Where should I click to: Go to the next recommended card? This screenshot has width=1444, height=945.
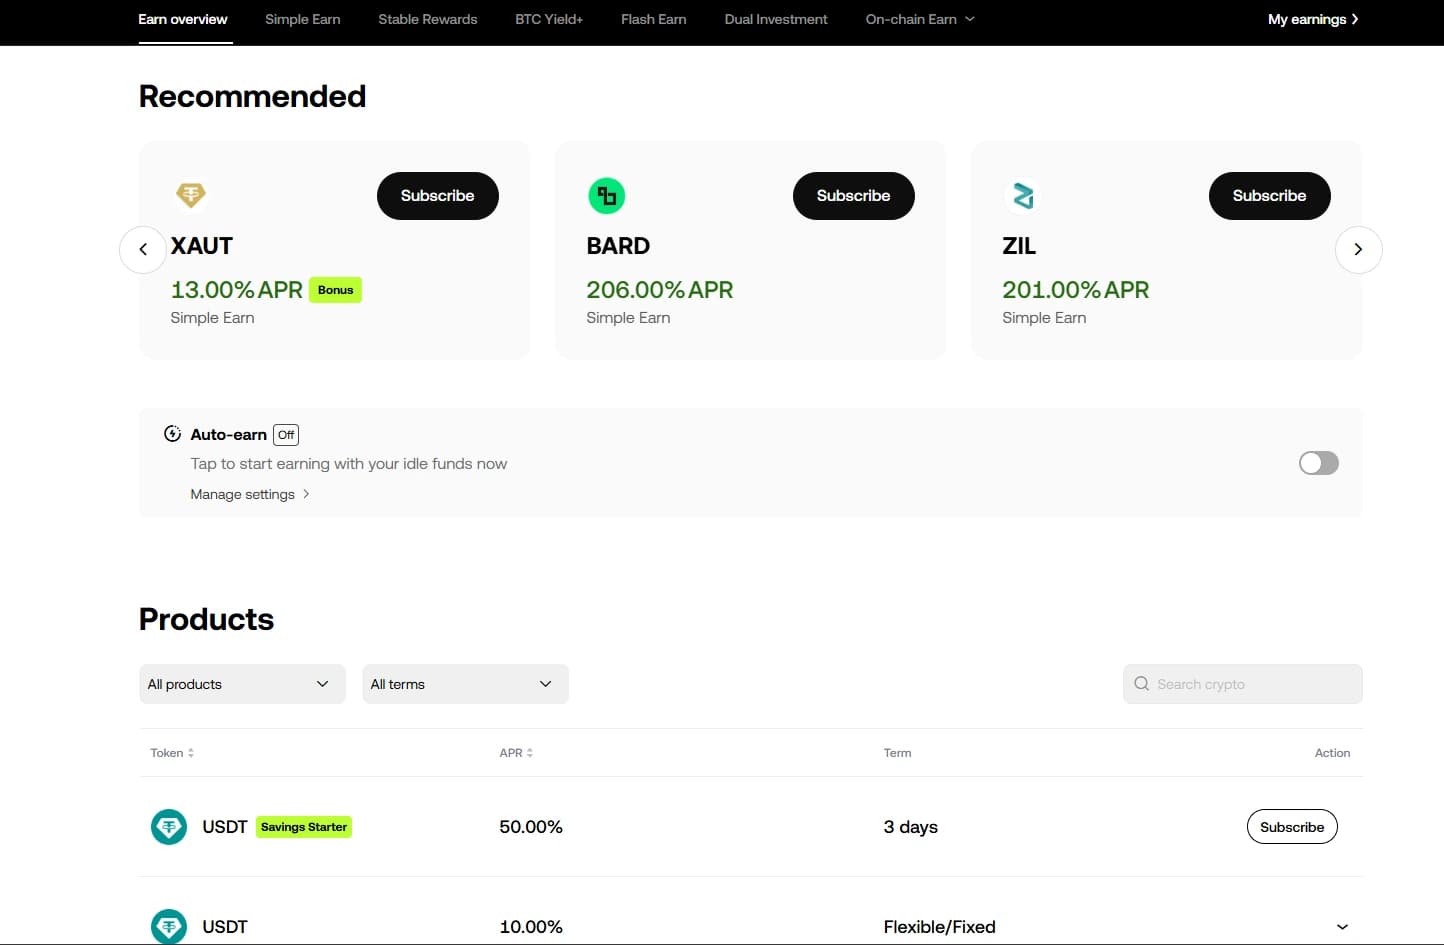(1358, 249)
